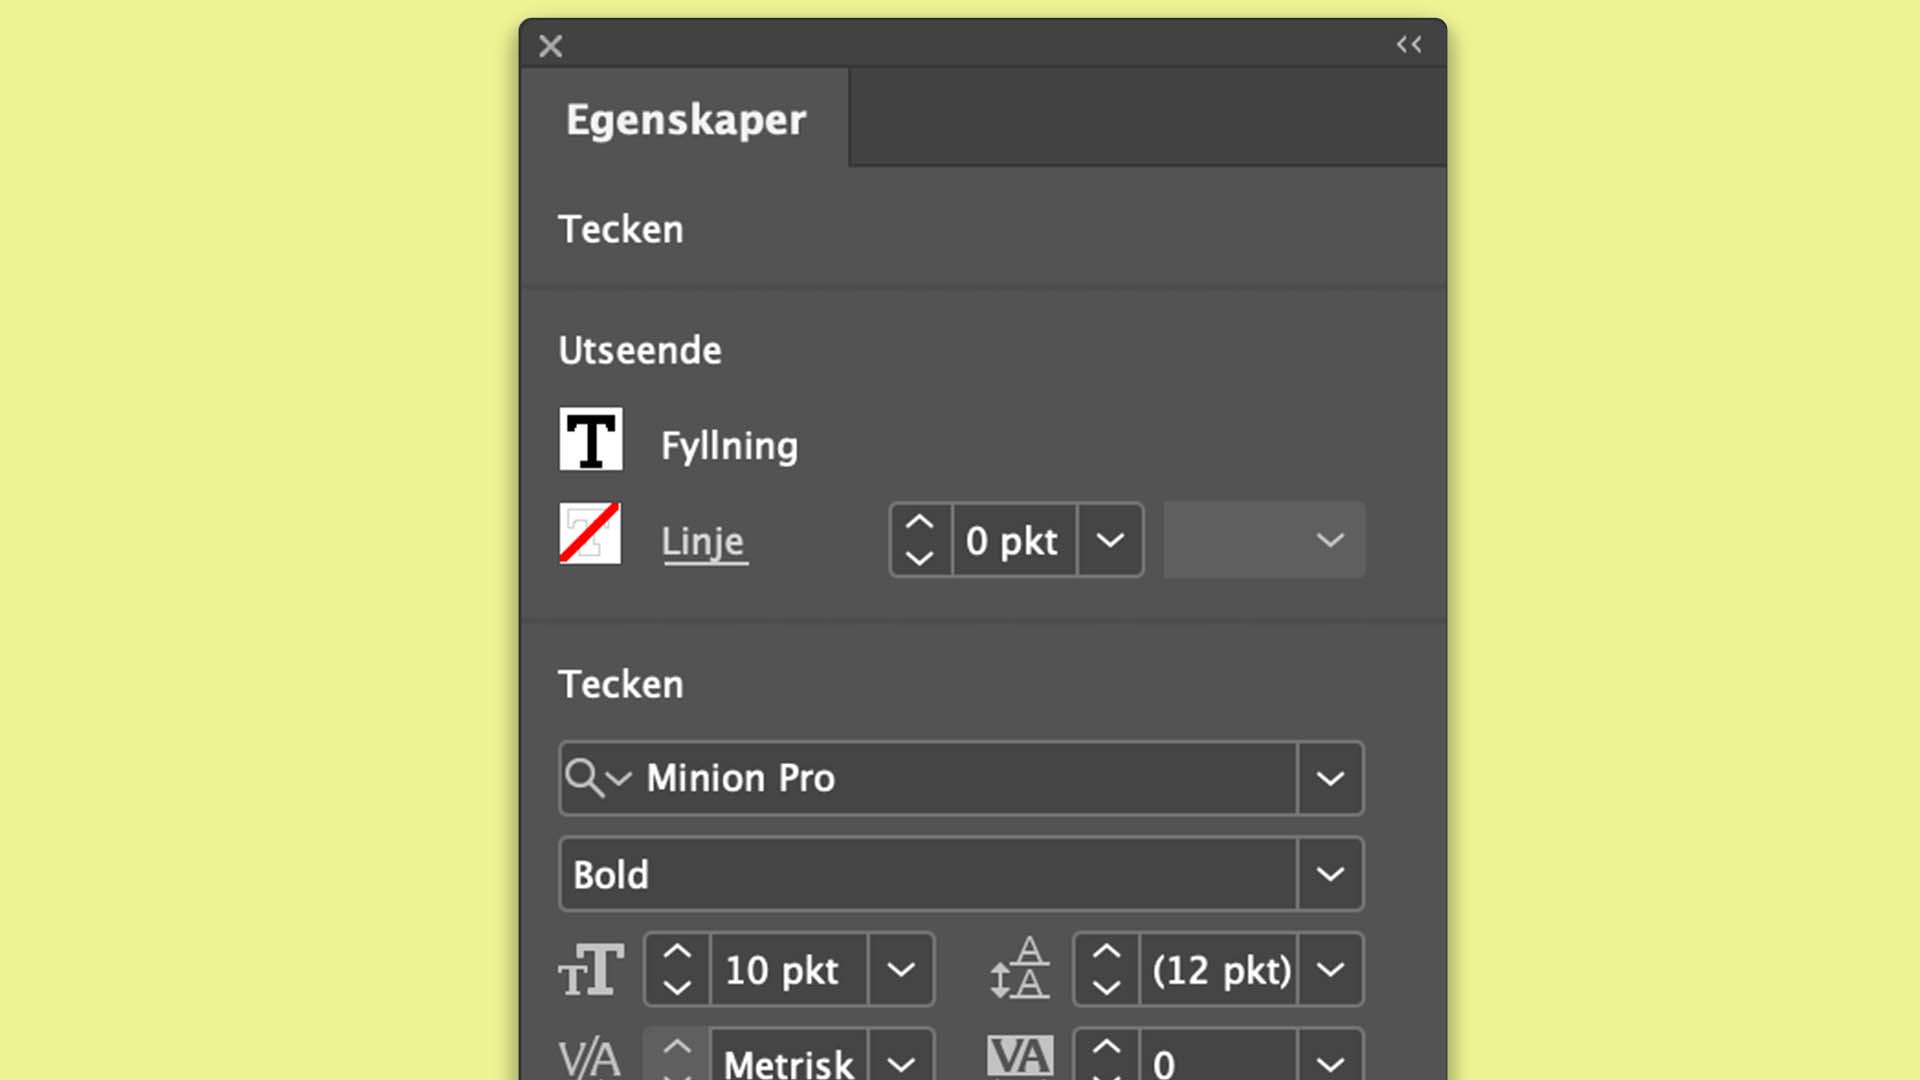Click the font size stepper arrows

677,969
